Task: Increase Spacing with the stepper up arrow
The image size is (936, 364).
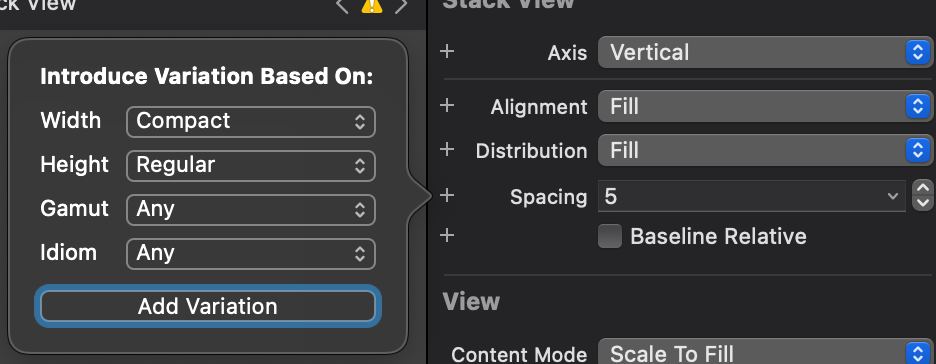Action: click(x=923, y=189)
